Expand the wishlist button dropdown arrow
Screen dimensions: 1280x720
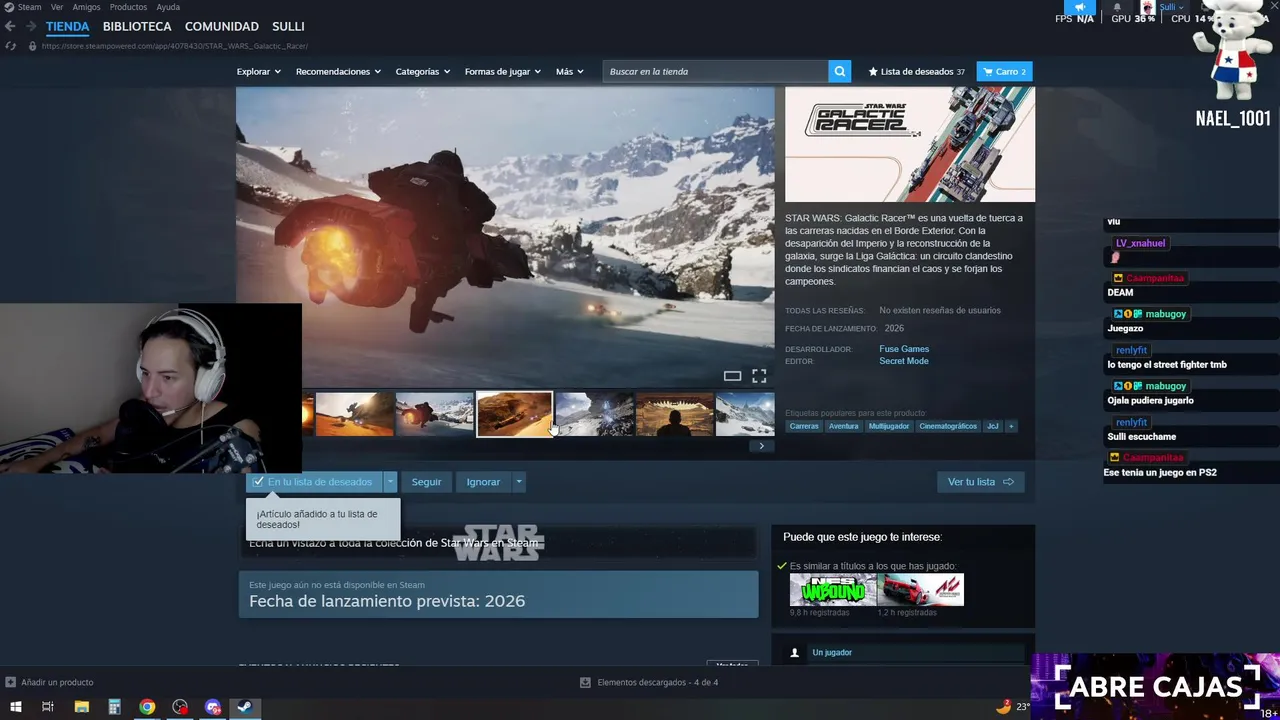coord(391,482)
